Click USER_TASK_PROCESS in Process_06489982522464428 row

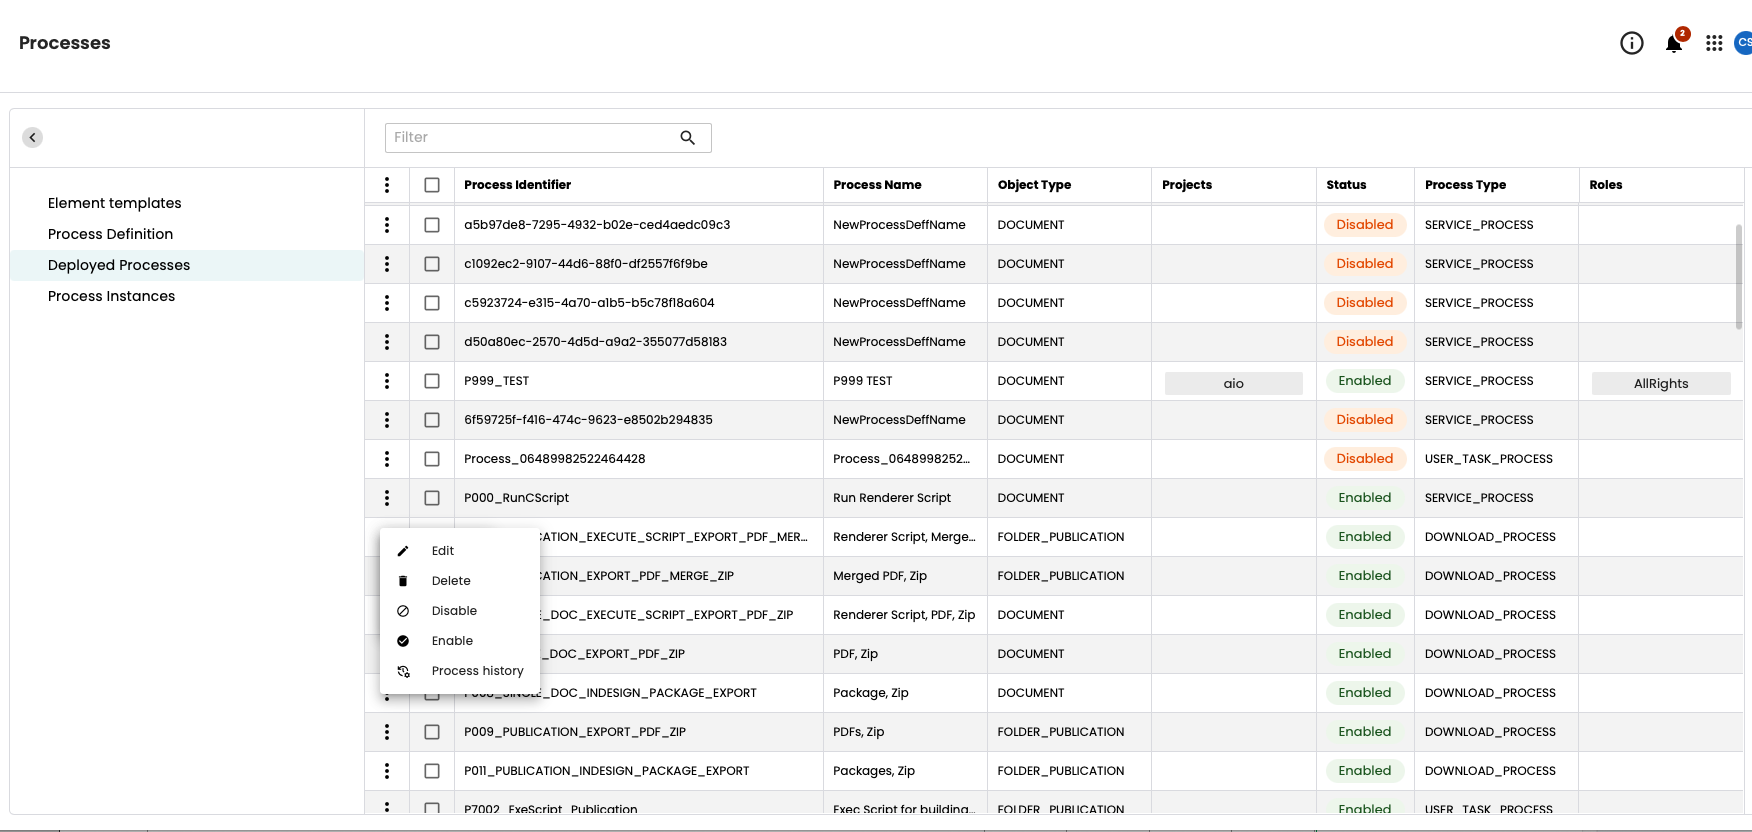[1489, 459]
